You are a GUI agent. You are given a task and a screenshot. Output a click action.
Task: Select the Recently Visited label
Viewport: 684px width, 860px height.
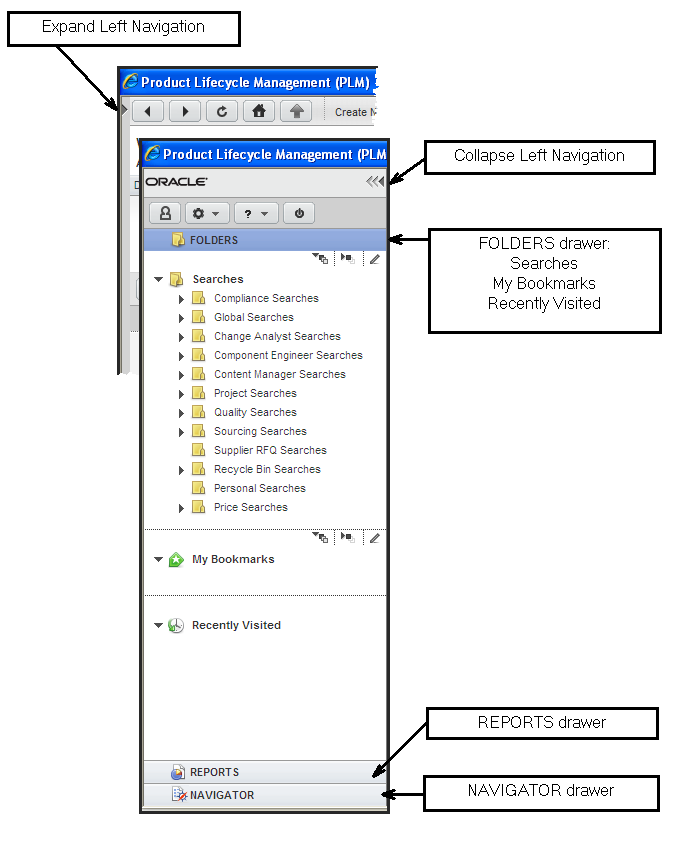236,625
